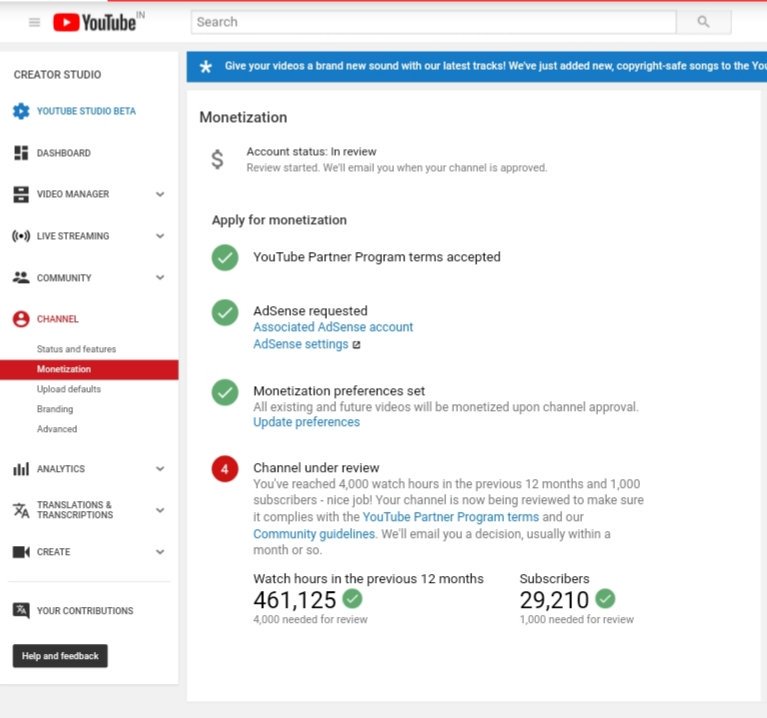Focus the Search input field

433,22
